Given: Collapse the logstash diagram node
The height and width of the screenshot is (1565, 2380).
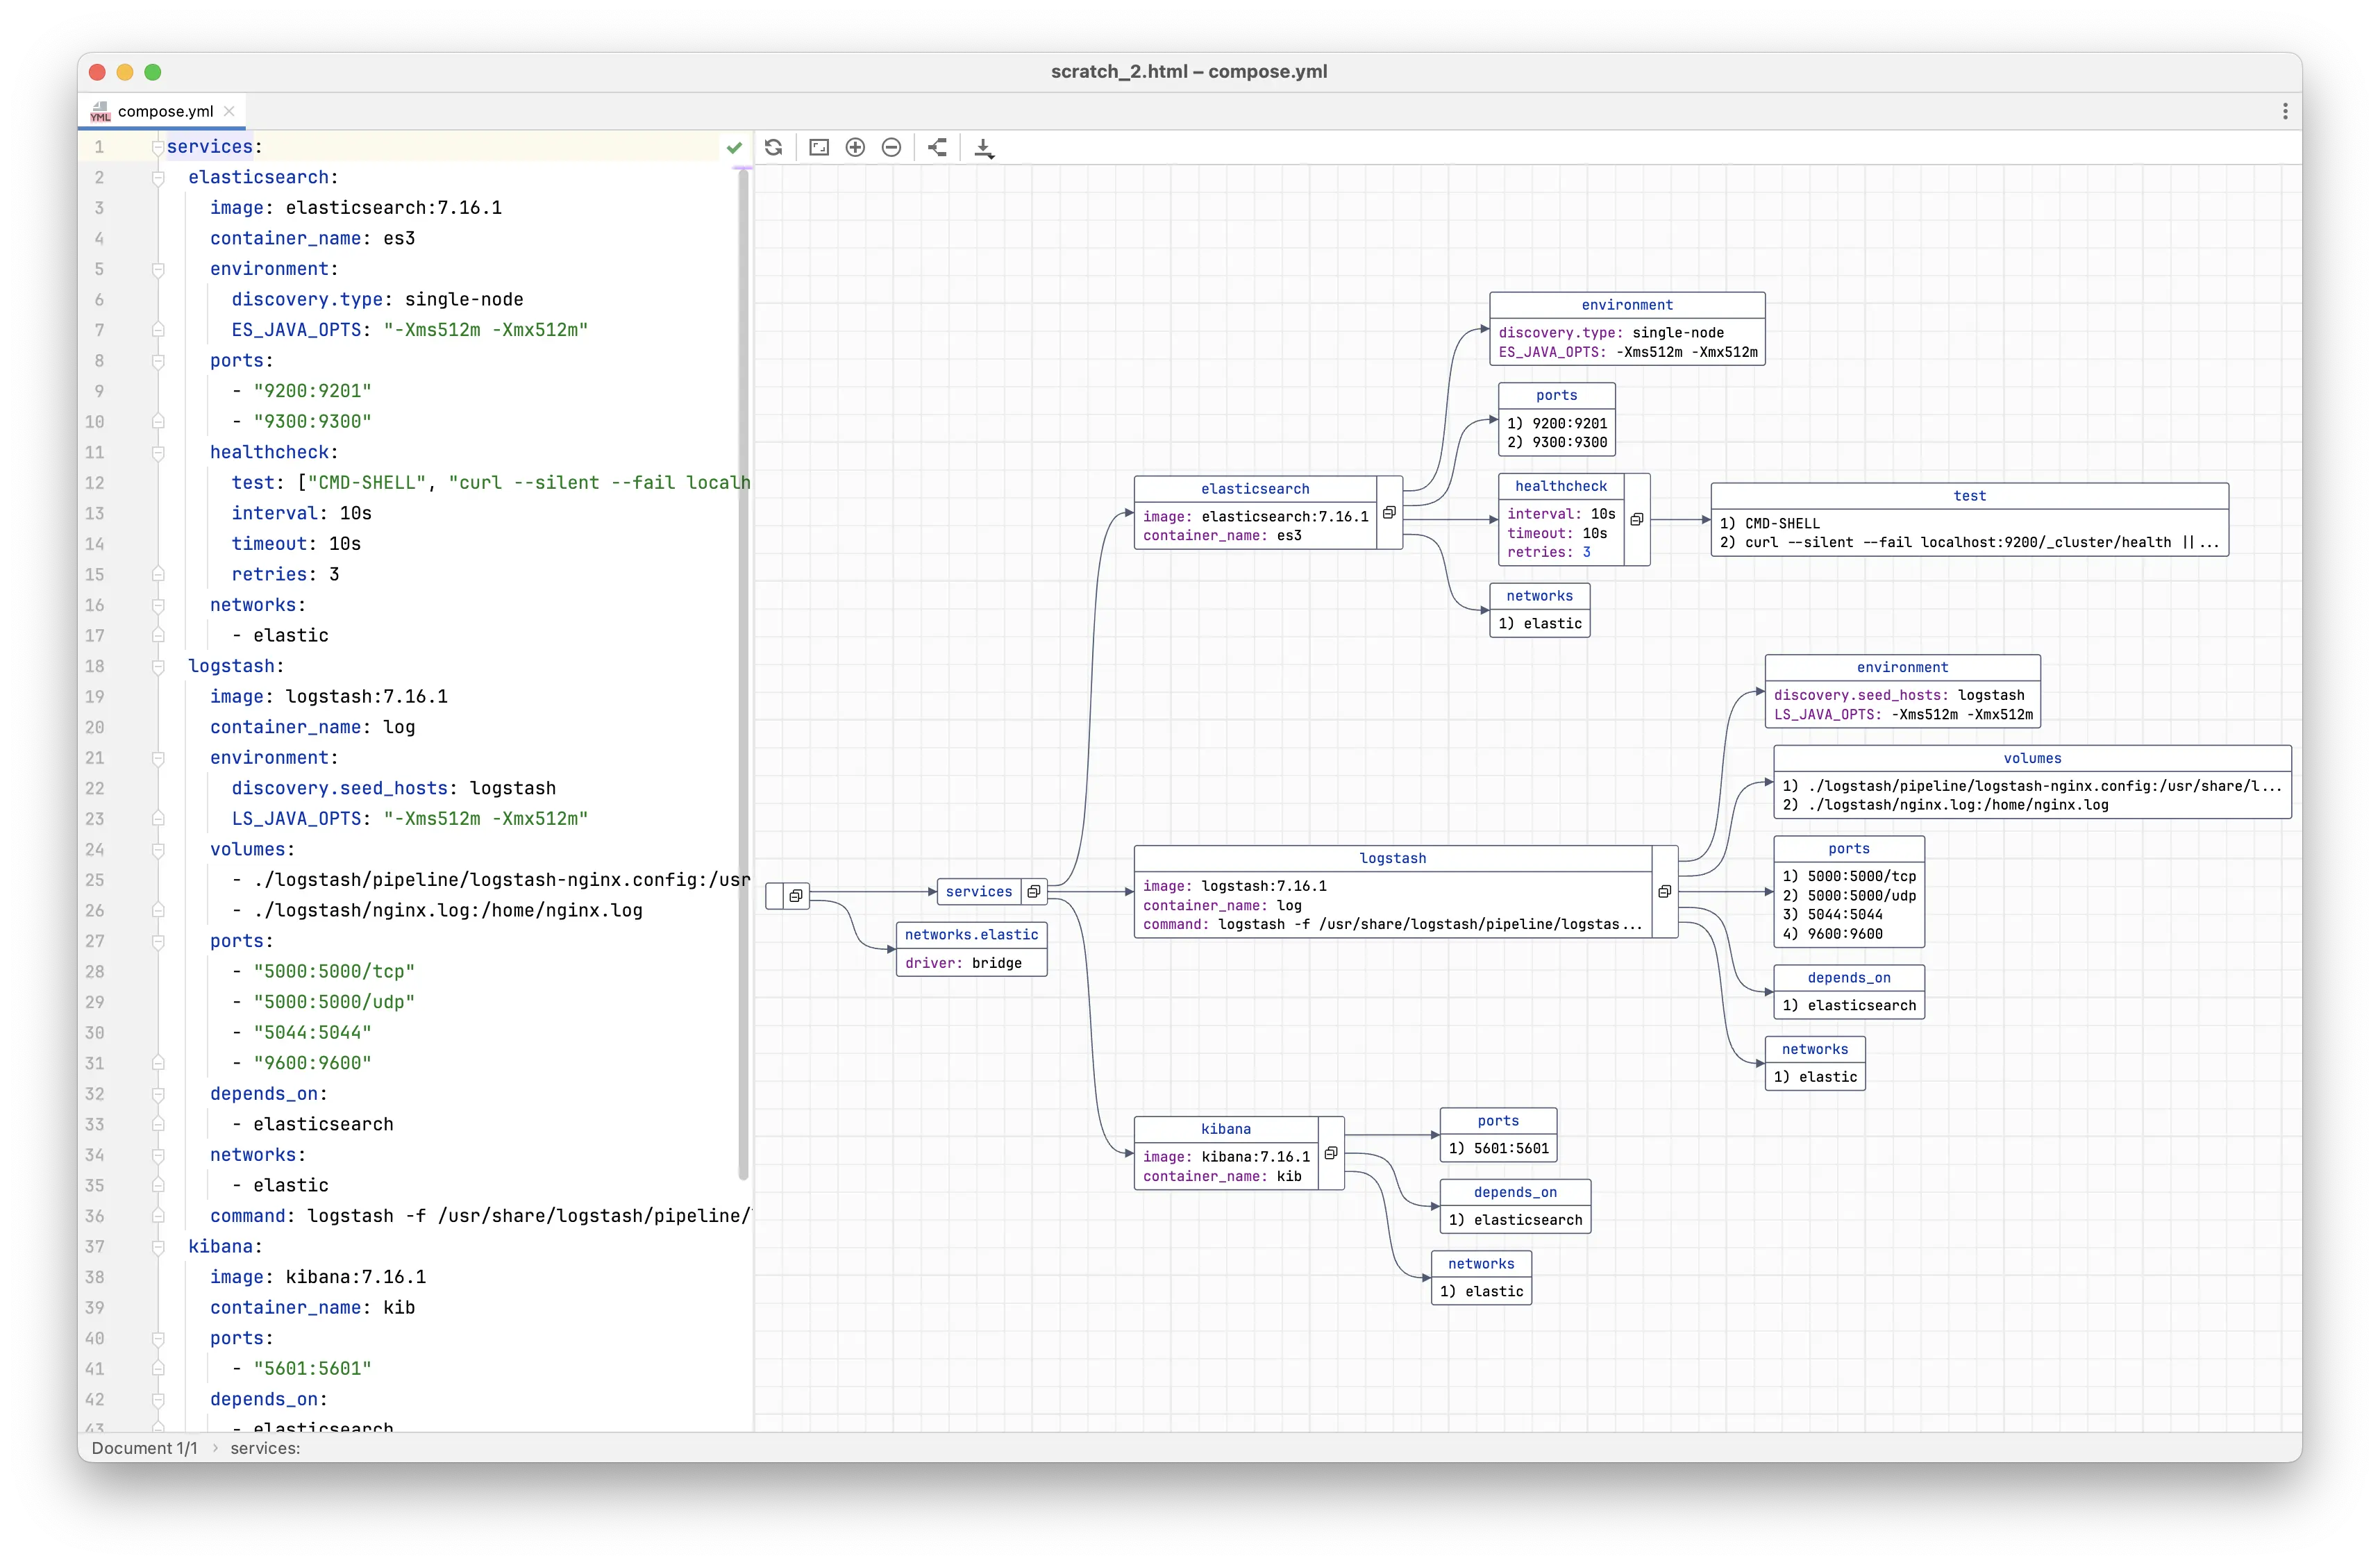Looking at the screenshot, I should [1664, 892].
